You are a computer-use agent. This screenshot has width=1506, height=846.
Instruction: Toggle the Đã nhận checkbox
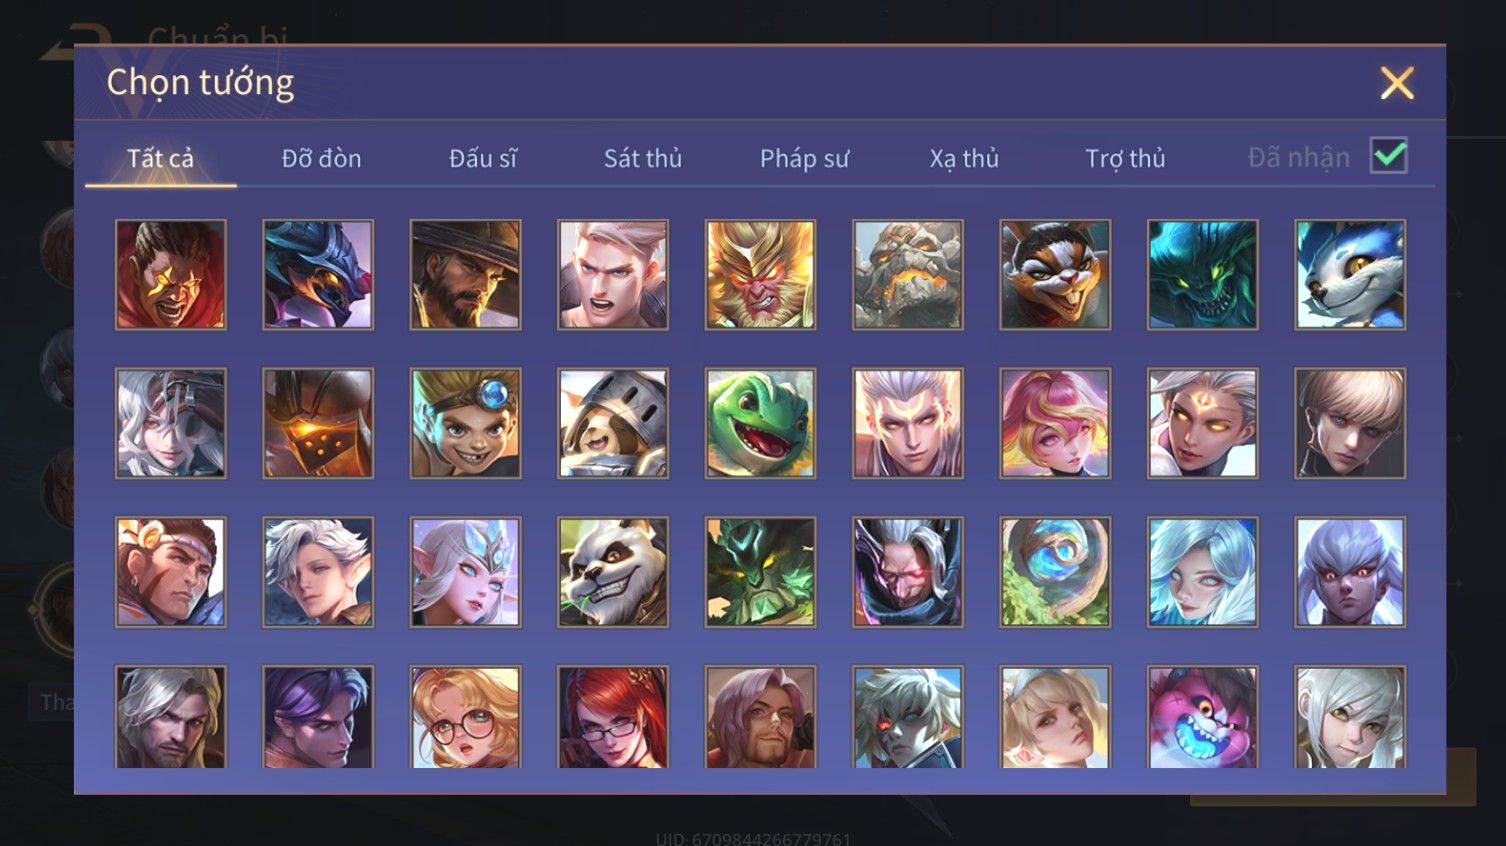[x=1389, y=156]
